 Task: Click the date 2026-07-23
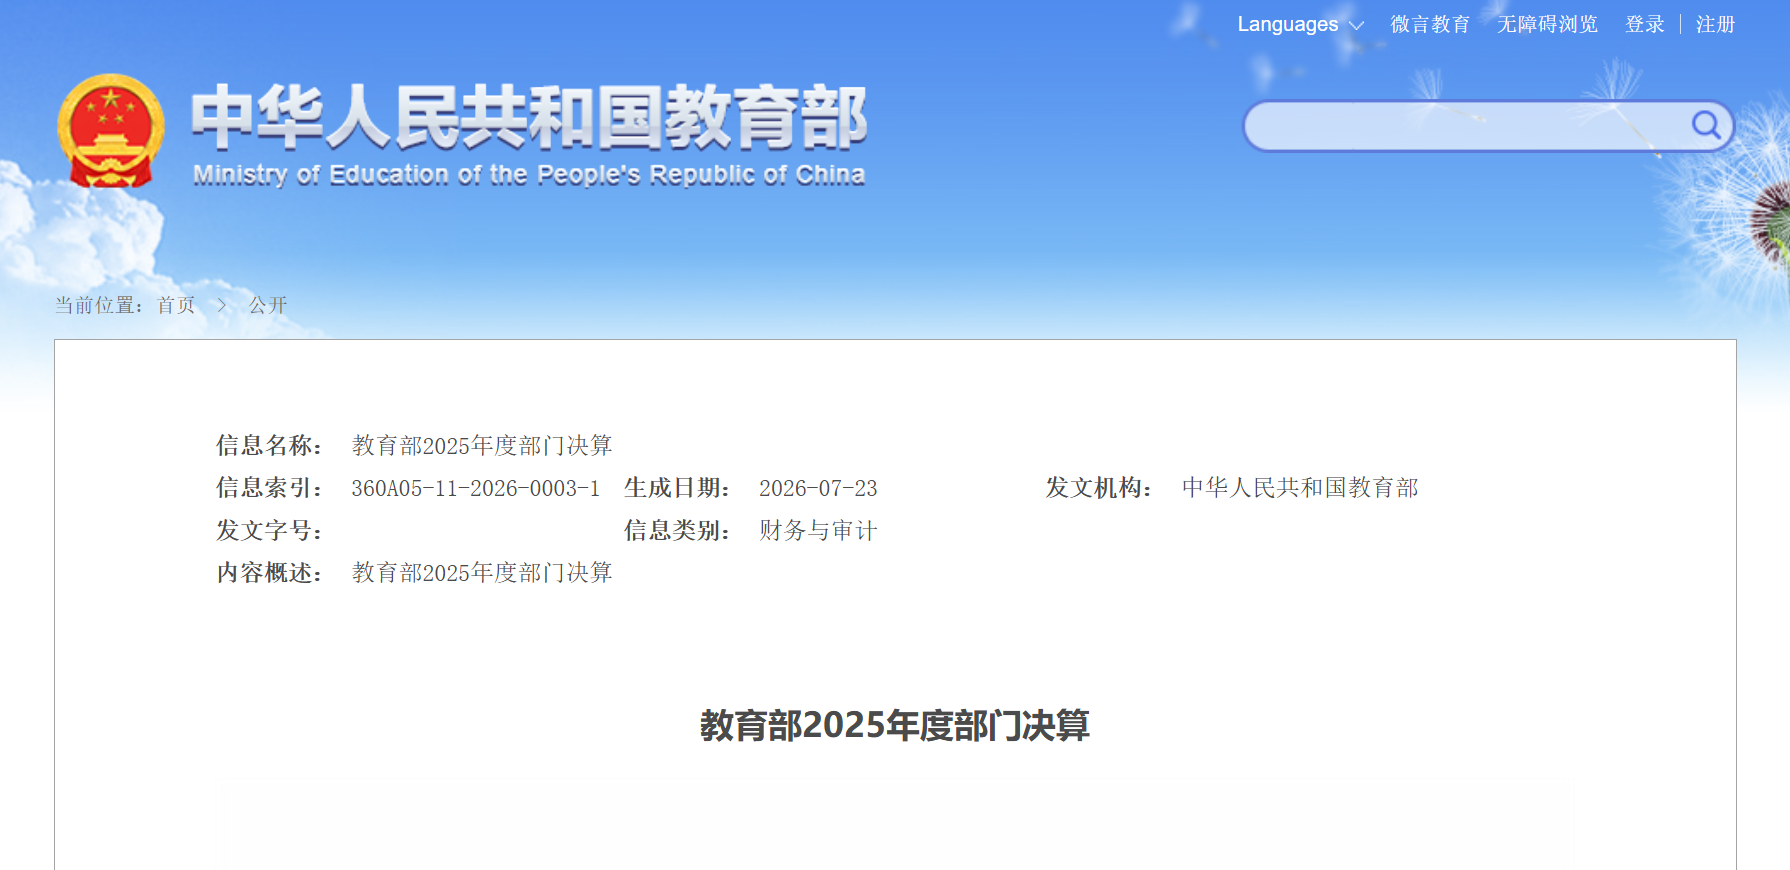coord(818,488)
